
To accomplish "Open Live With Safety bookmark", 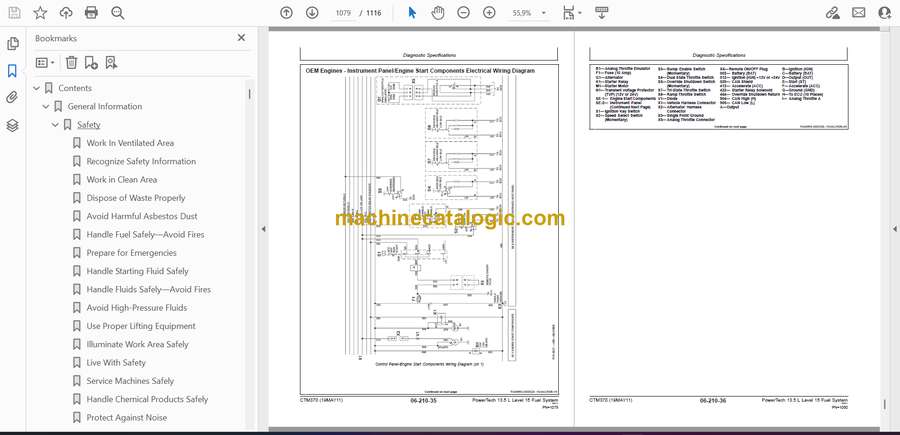I will (x=116, y=363).
